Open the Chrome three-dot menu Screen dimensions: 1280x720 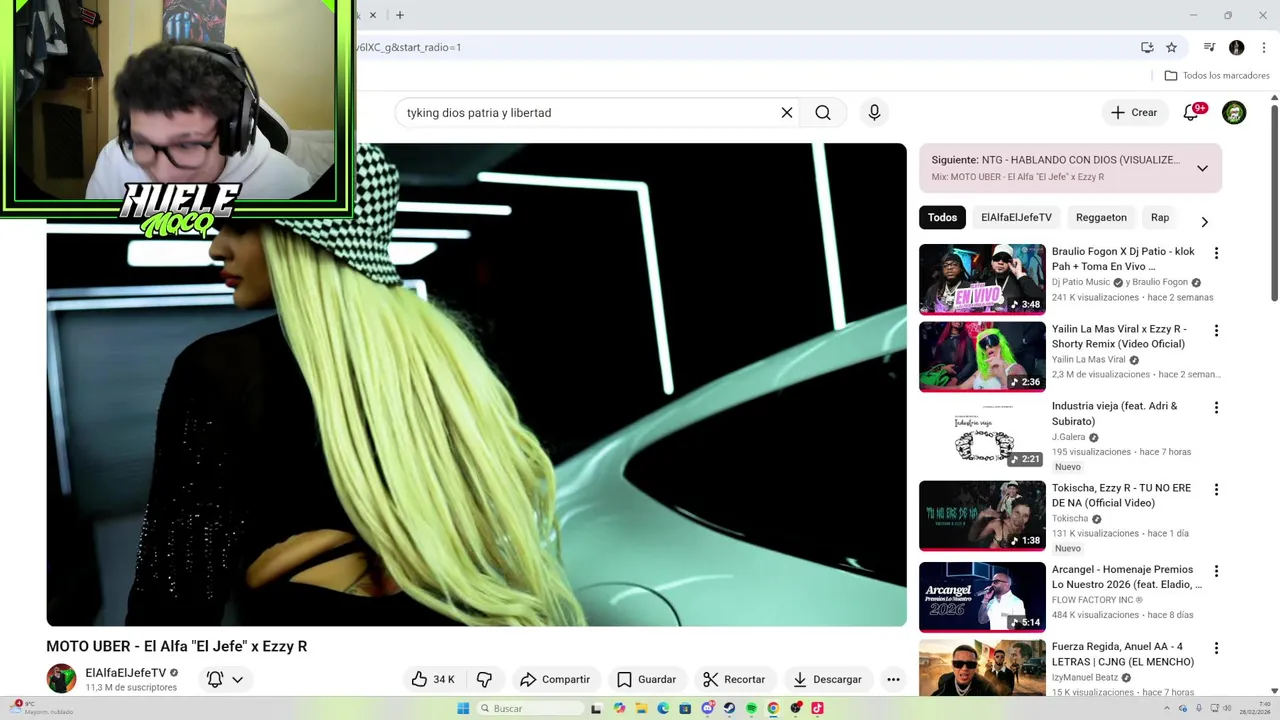(1263, 47)
